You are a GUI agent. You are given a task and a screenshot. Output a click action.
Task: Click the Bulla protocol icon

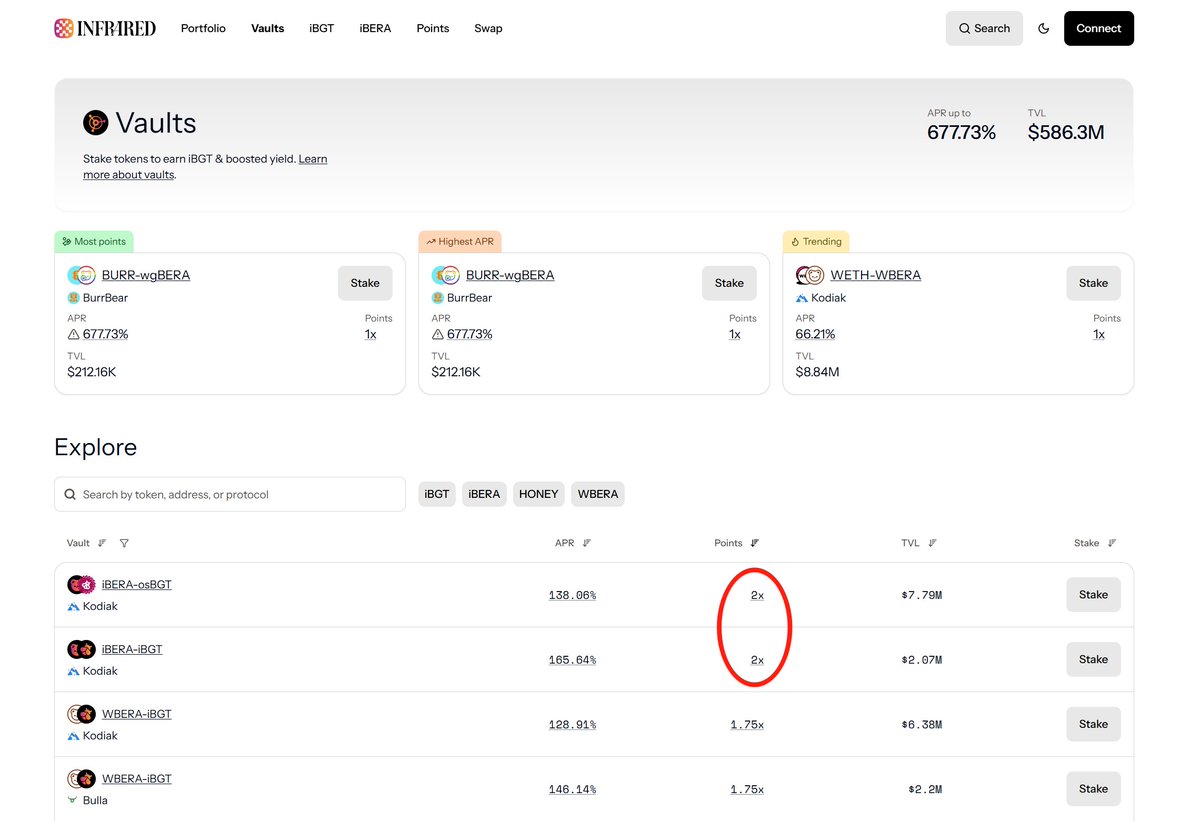coord(73,800)
